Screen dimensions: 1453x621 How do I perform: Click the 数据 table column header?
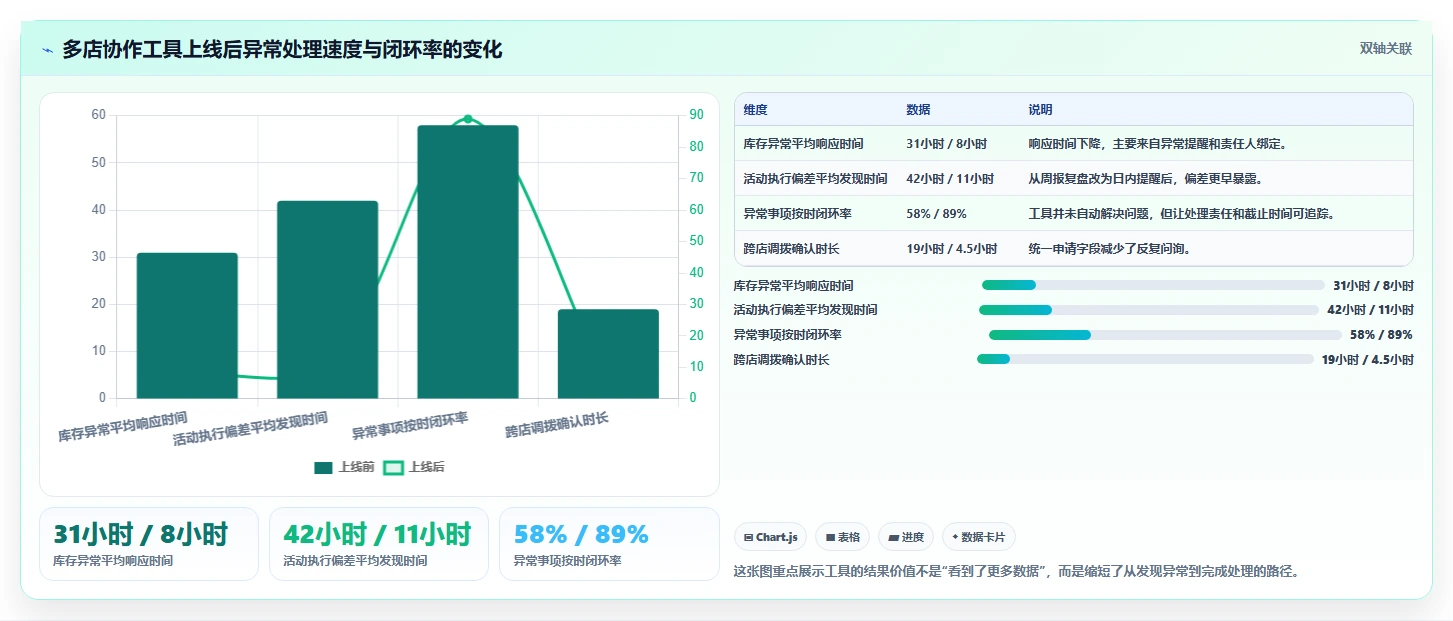coord(918,110)
